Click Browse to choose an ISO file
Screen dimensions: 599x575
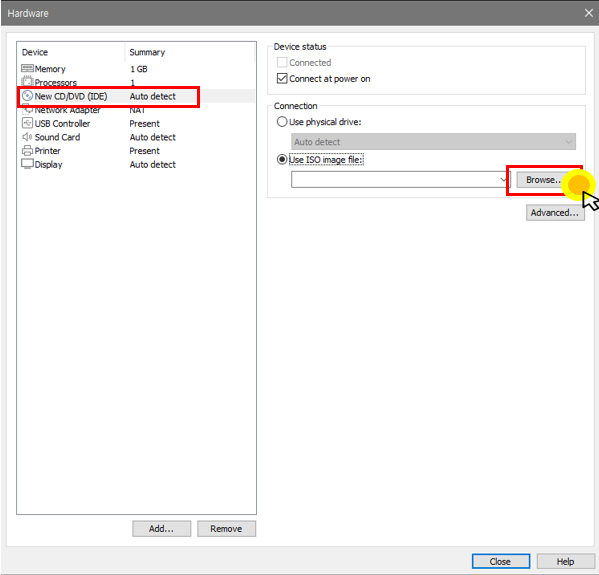(x=542, y=180)
